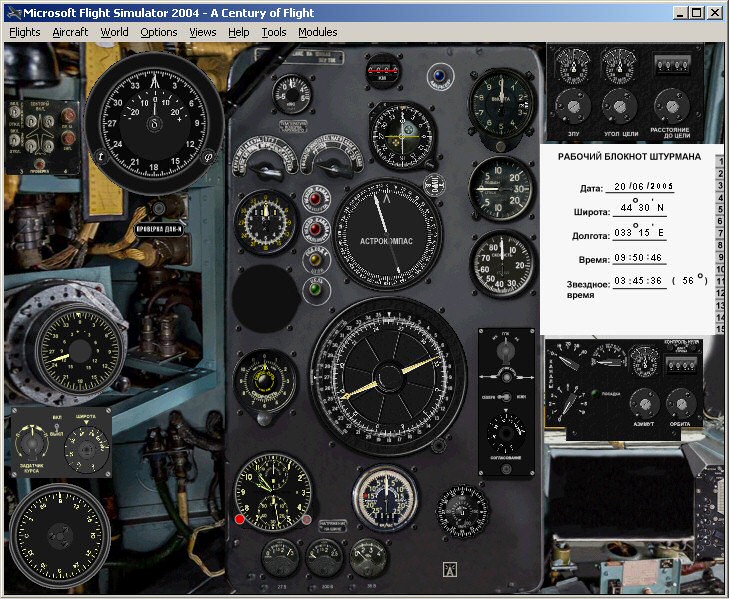Turn the ЗАДАТЧИК КУРСА knob

31,443
